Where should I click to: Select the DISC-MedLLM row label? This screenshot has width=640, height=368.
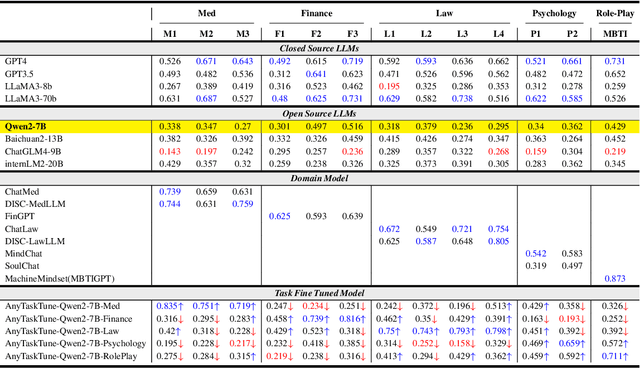35,204
